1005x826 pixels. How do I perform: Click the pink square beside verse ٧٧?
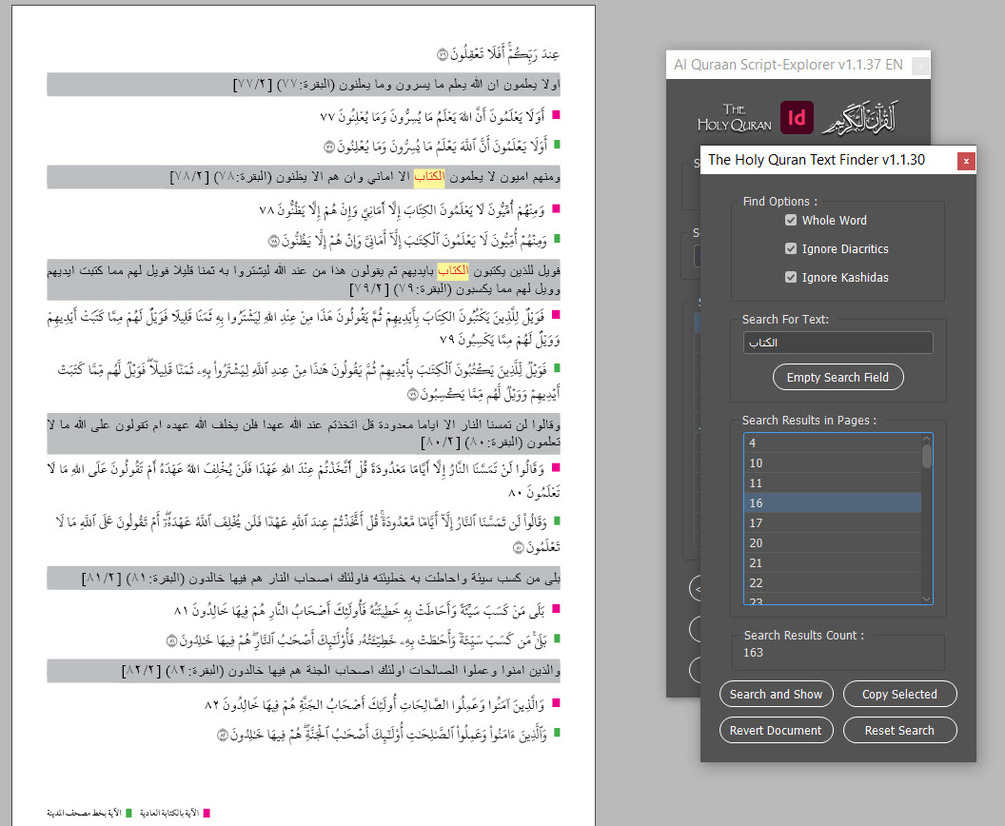[556, 115]
